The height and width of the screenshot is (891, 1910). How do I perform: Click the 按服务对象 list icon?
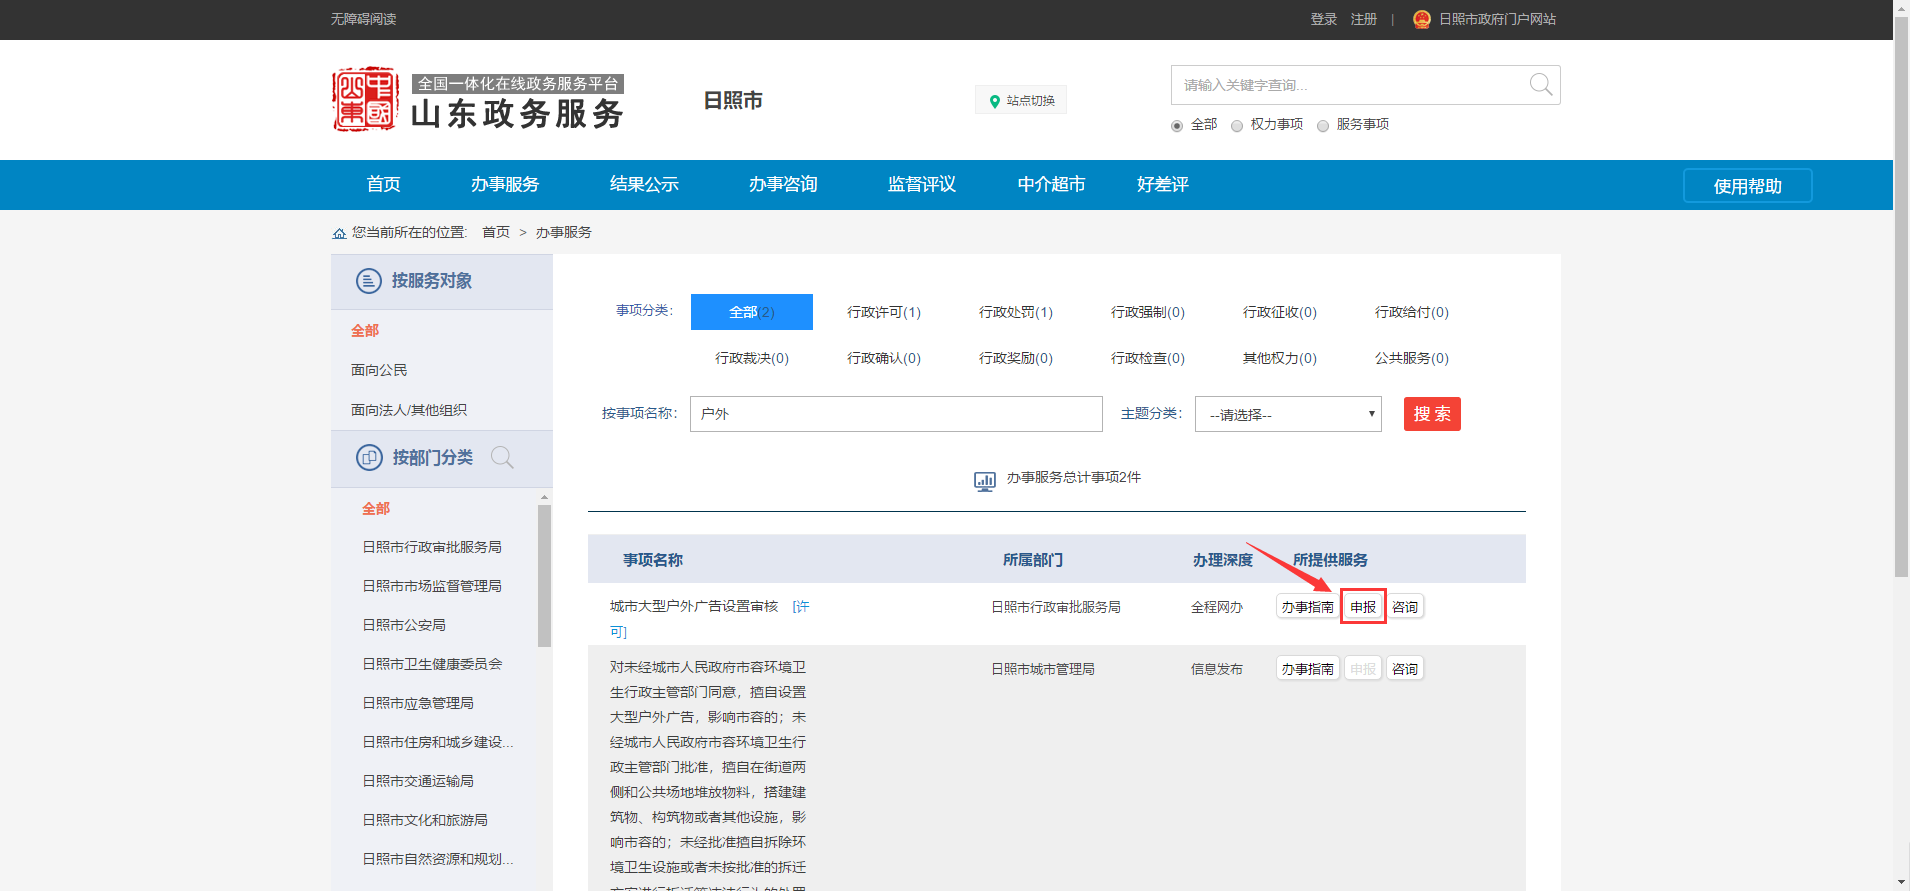(369, 281)
